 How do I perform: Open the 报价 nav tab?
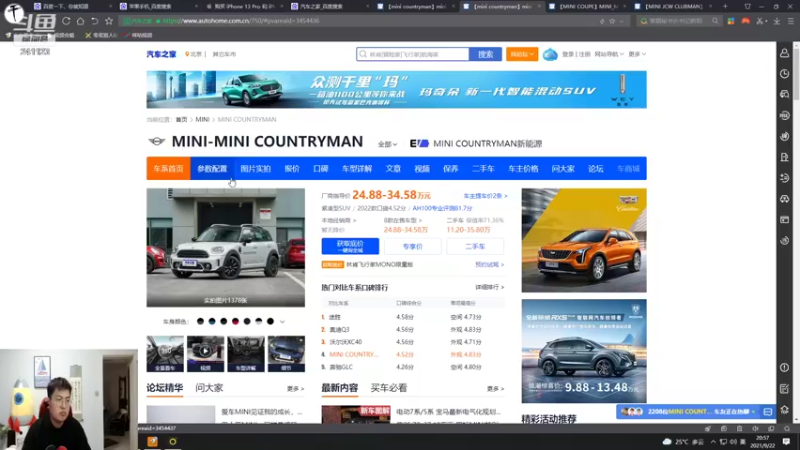coord(292,168)
